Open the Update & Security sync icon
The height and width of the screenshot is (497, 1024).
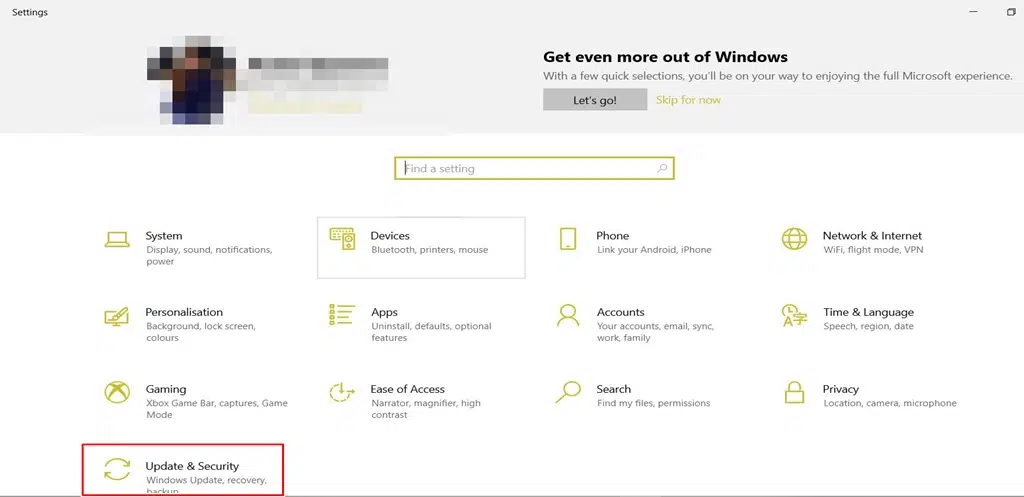coord(118,469)
